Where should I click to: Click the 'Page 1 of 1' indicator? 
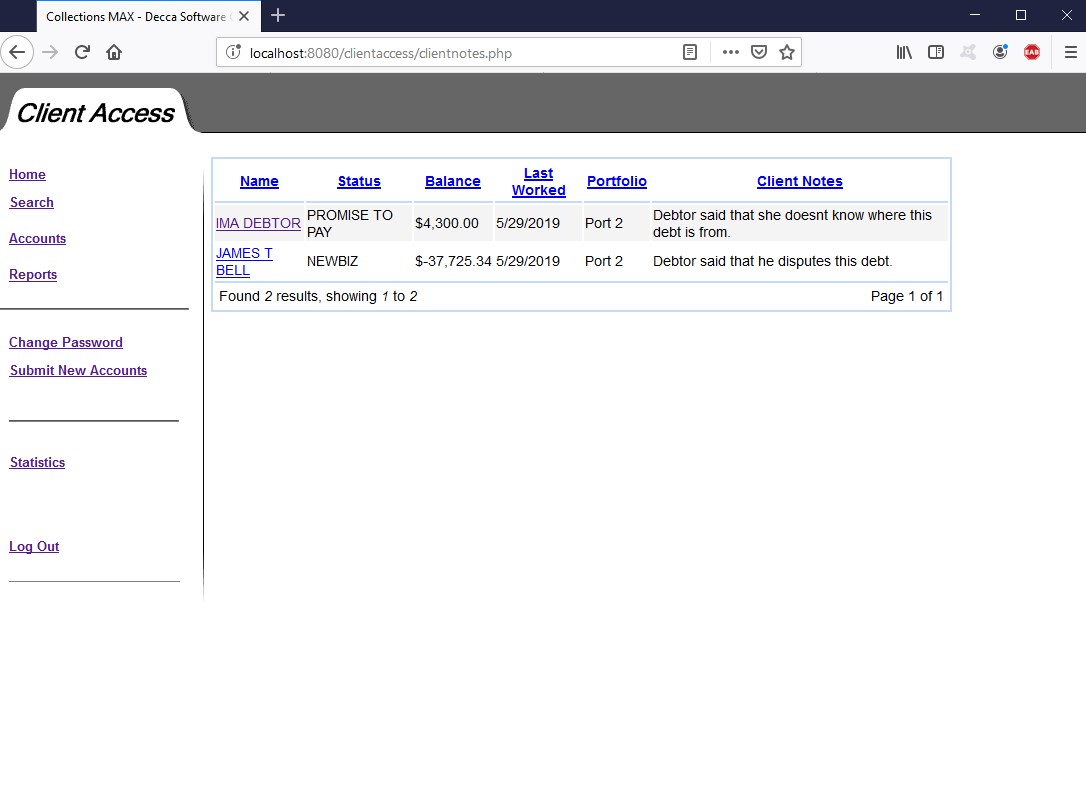(x=907, y=296)
